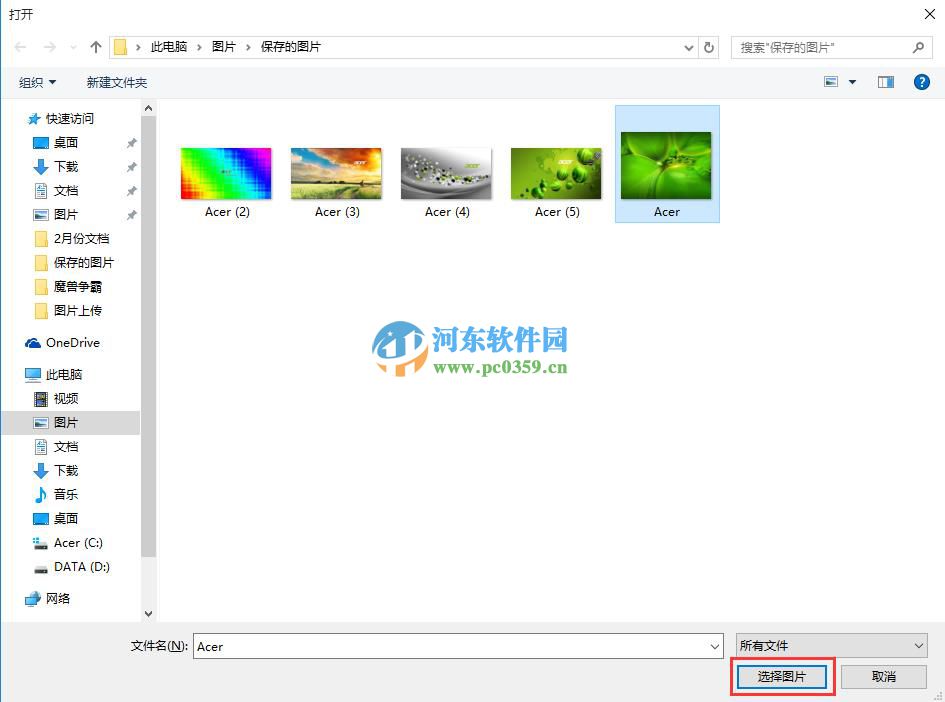Open the help icon in the dialog toolbar

pyautogui.click(x=921, y=81)
